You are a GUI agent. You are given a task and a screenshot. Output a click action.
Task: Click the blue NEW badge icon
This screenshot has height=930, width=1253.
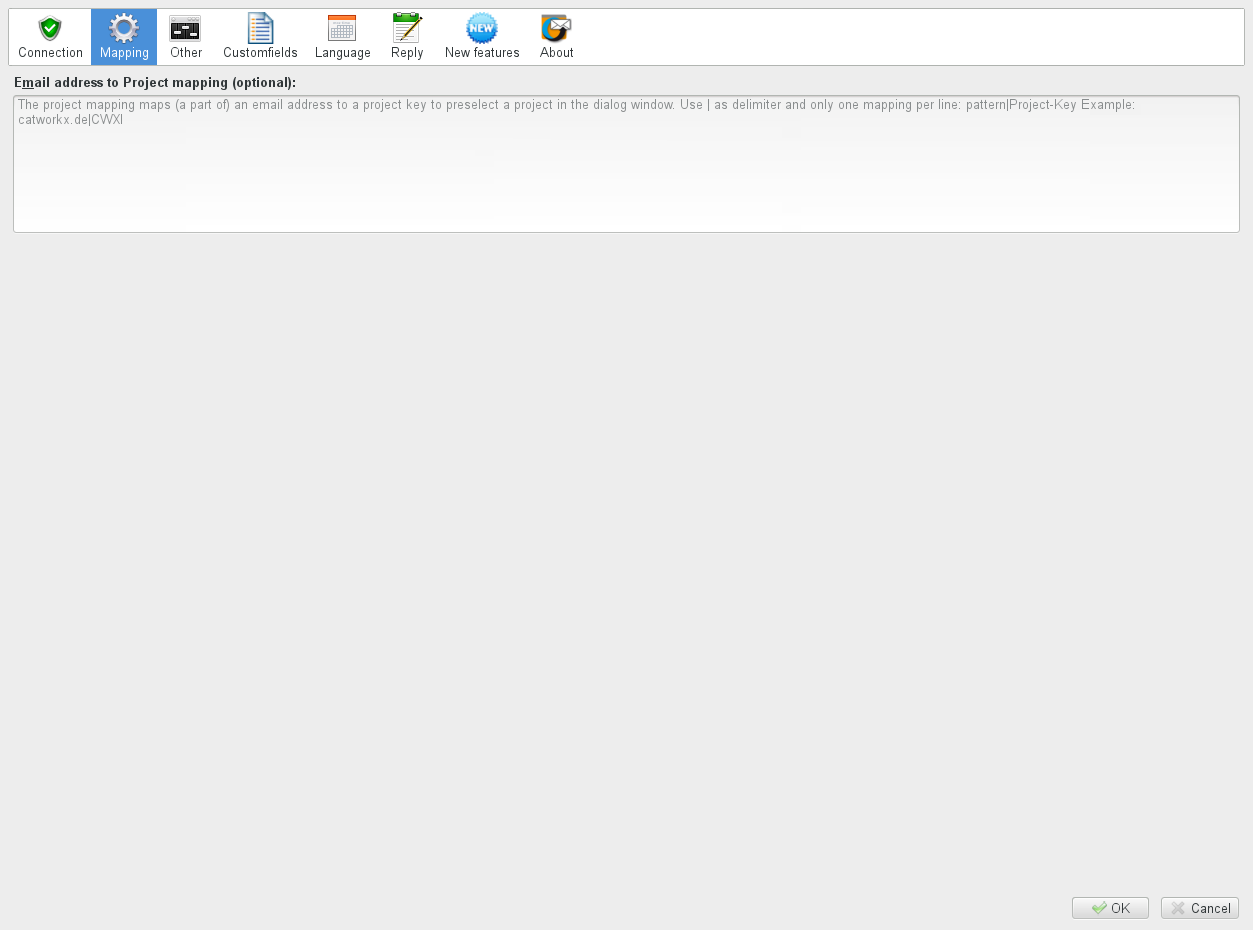(482, 28)
